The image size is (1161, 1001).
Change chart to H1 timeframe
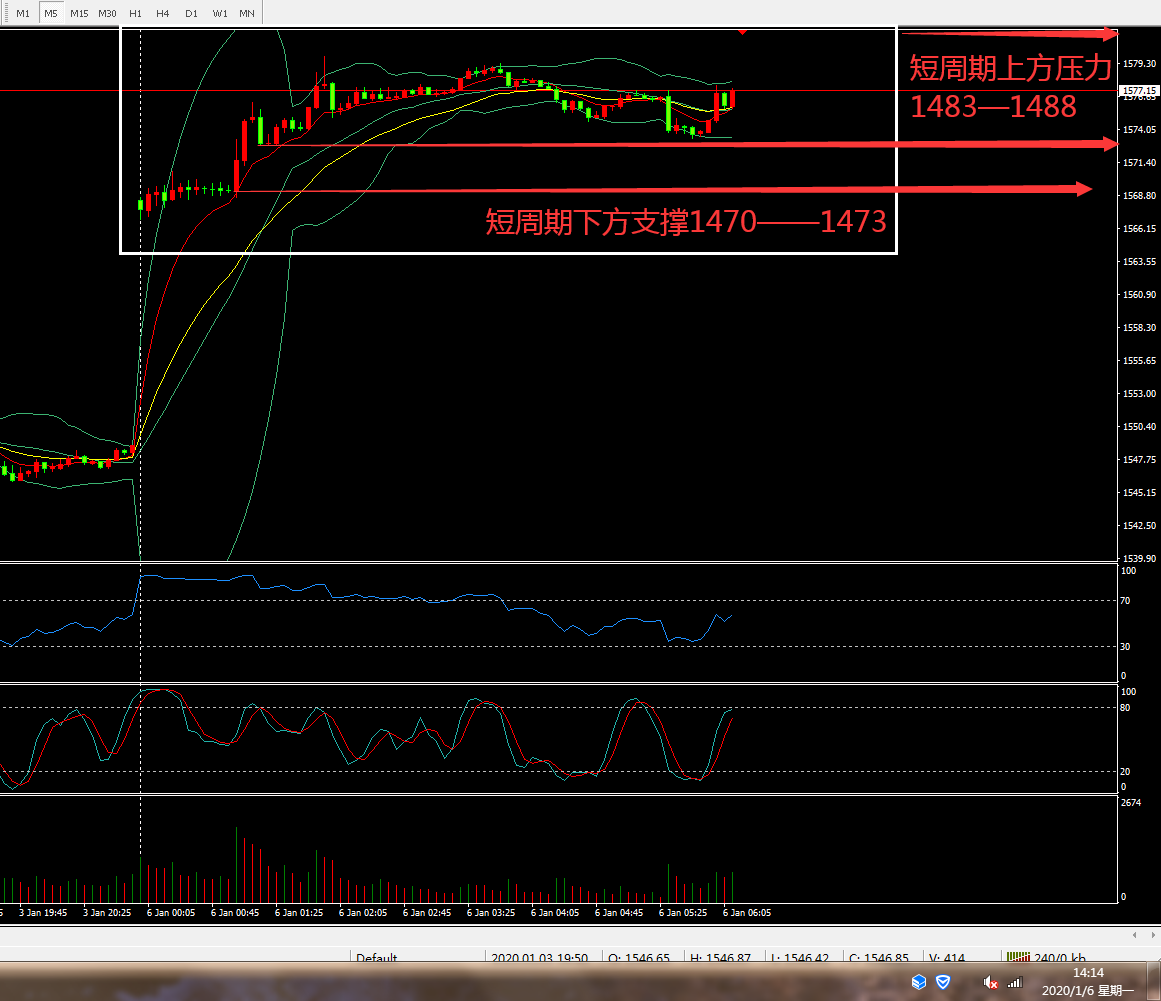click(135, 13)
